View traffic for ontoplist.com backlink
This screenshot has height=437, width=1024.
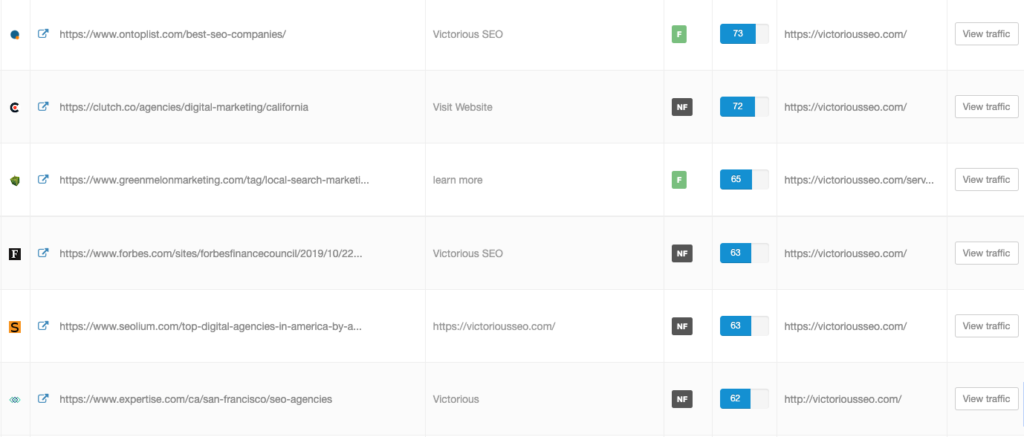pos(986,34)
